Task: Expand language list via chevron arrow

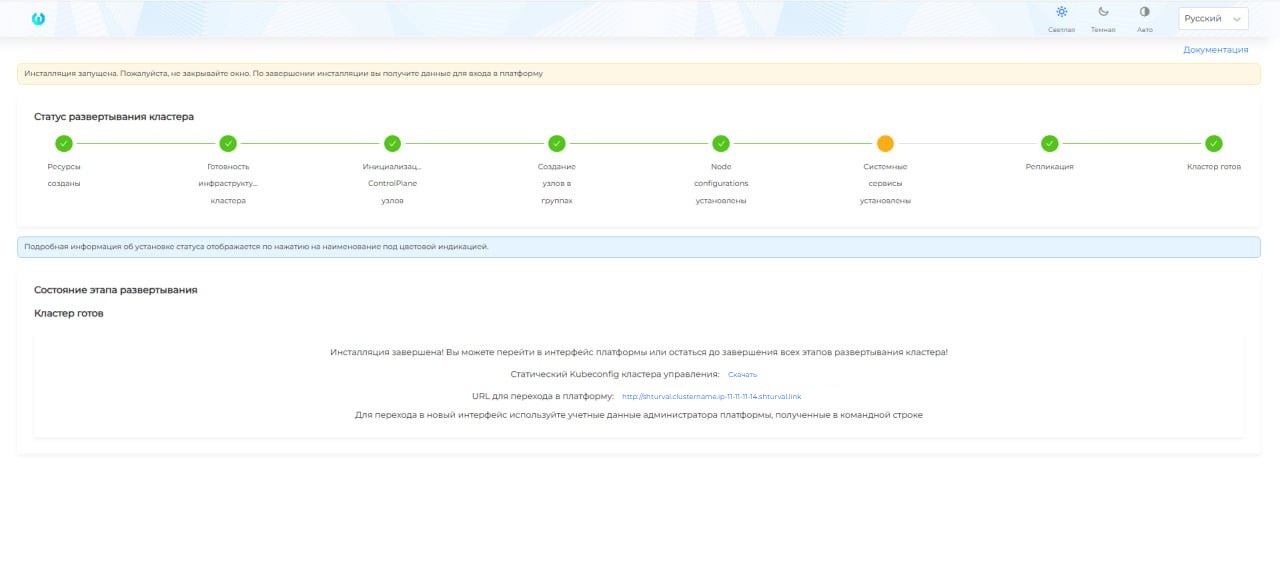Action: (x=1238, y=19)
